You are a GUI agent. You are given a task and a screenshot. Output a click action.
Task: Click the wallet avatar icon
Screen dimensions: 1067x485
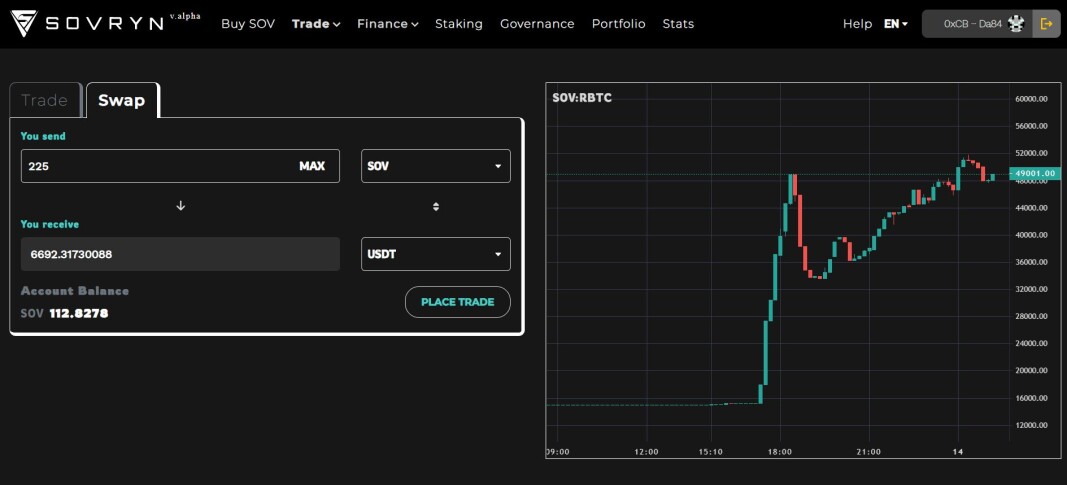click(x=1016, y=24)
